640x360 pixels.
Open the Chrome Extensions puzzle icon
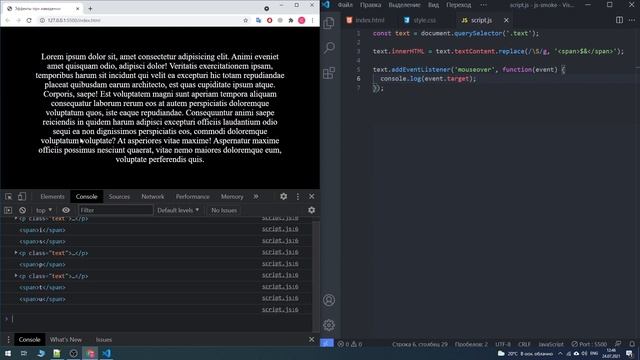click(291, 20)
